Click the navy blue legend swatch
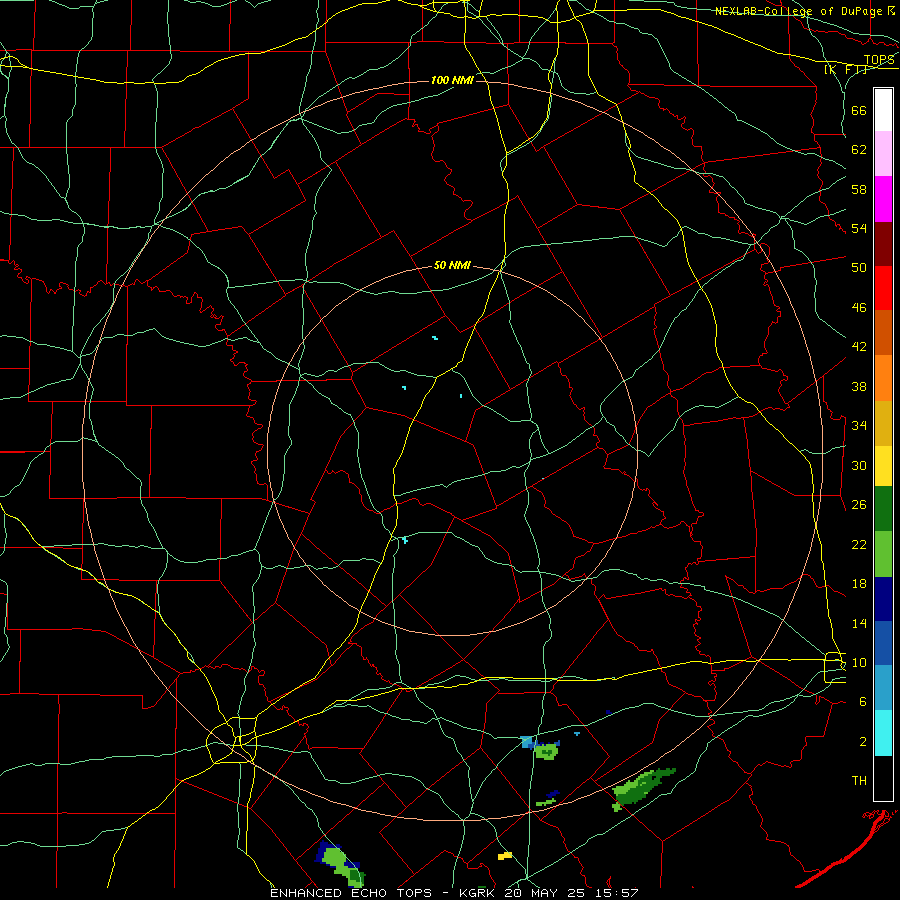 point(883,599)
